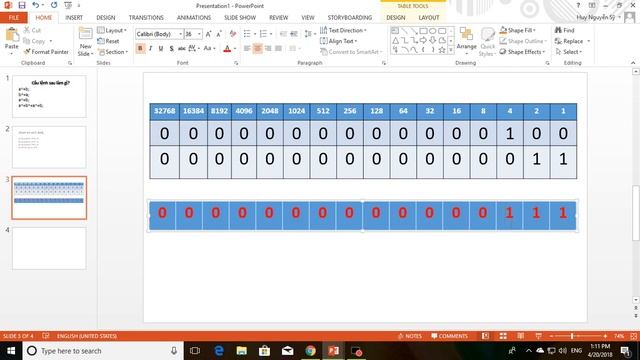Click the Undo arrow icon

tap(36, 5)
